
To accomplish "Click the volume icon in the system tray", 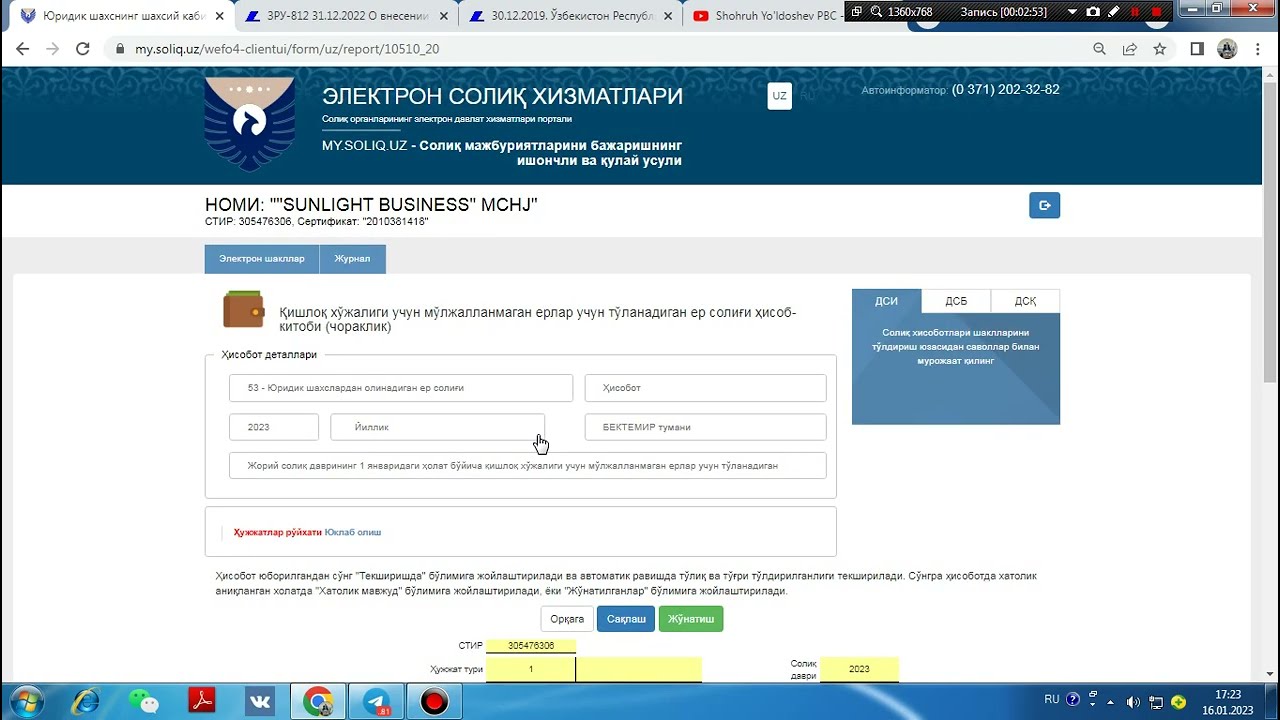I will 1133,701.
